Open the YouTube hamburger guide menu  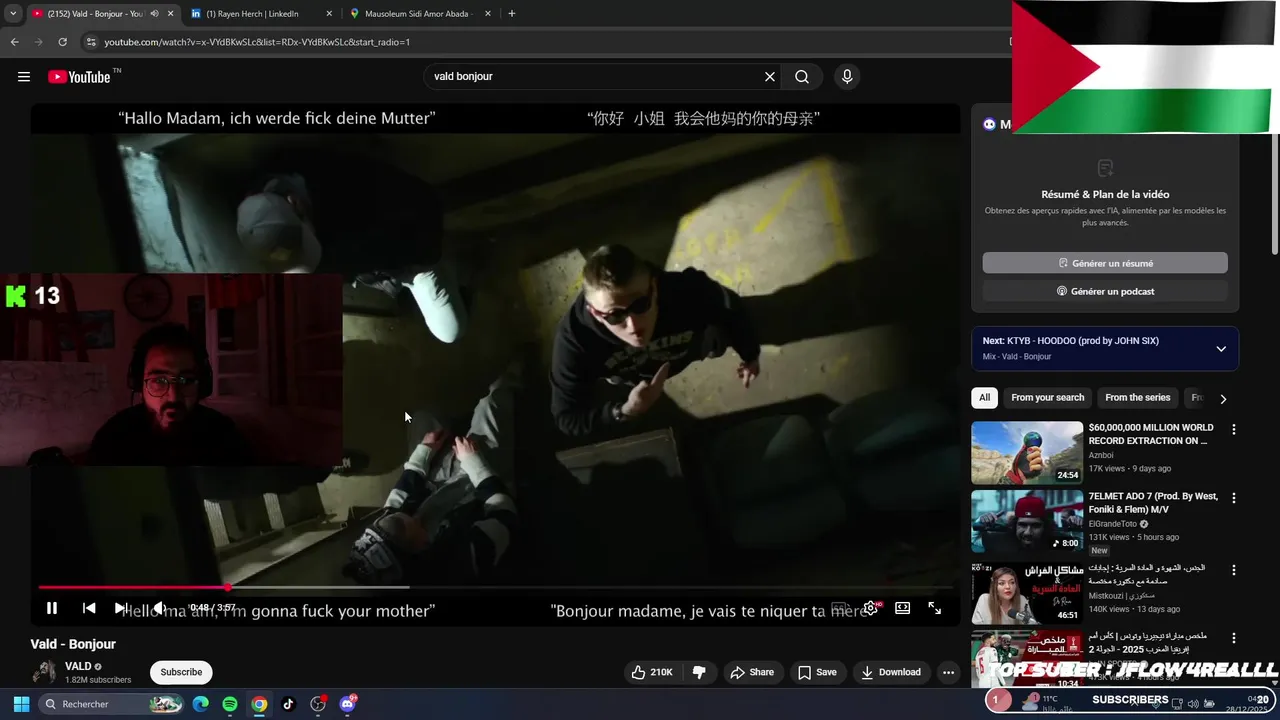click(24, 77)
